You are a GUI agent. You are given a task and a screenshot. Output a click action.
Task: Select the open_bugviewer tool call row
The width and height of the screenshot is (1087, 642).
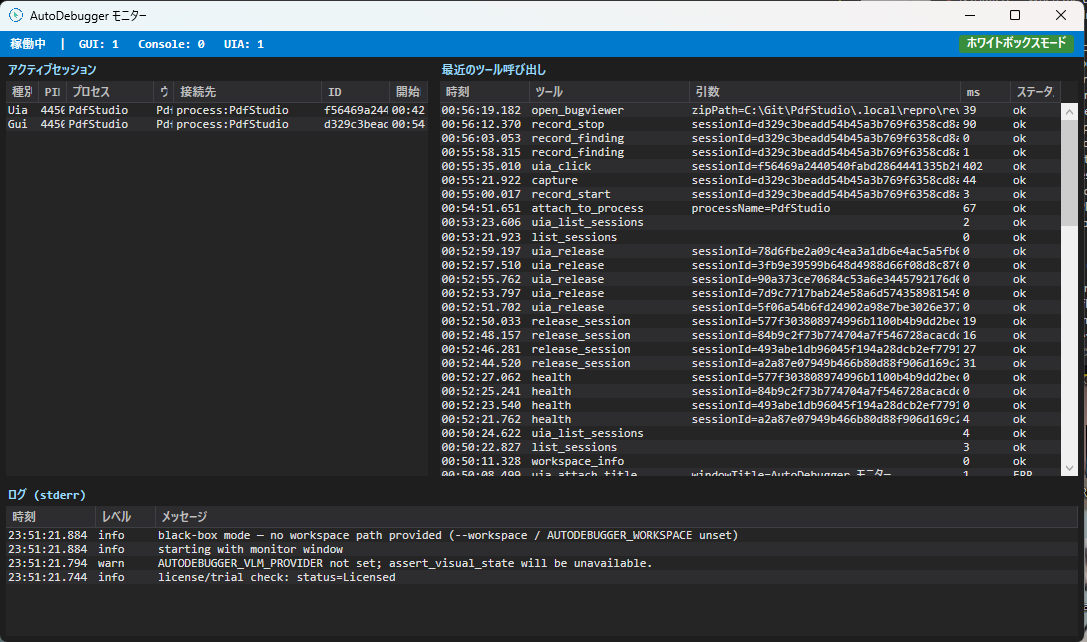(x=750, y=110)
